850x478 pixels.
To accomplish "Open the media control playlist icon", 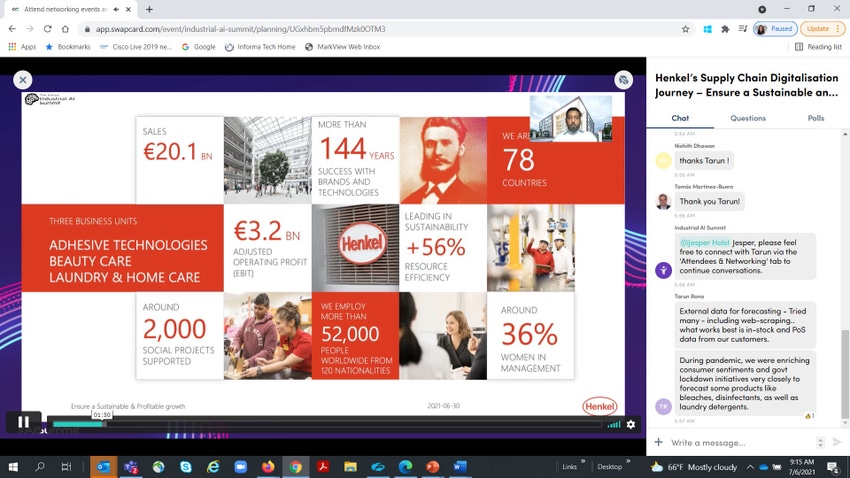I will [x=743, y=29].
